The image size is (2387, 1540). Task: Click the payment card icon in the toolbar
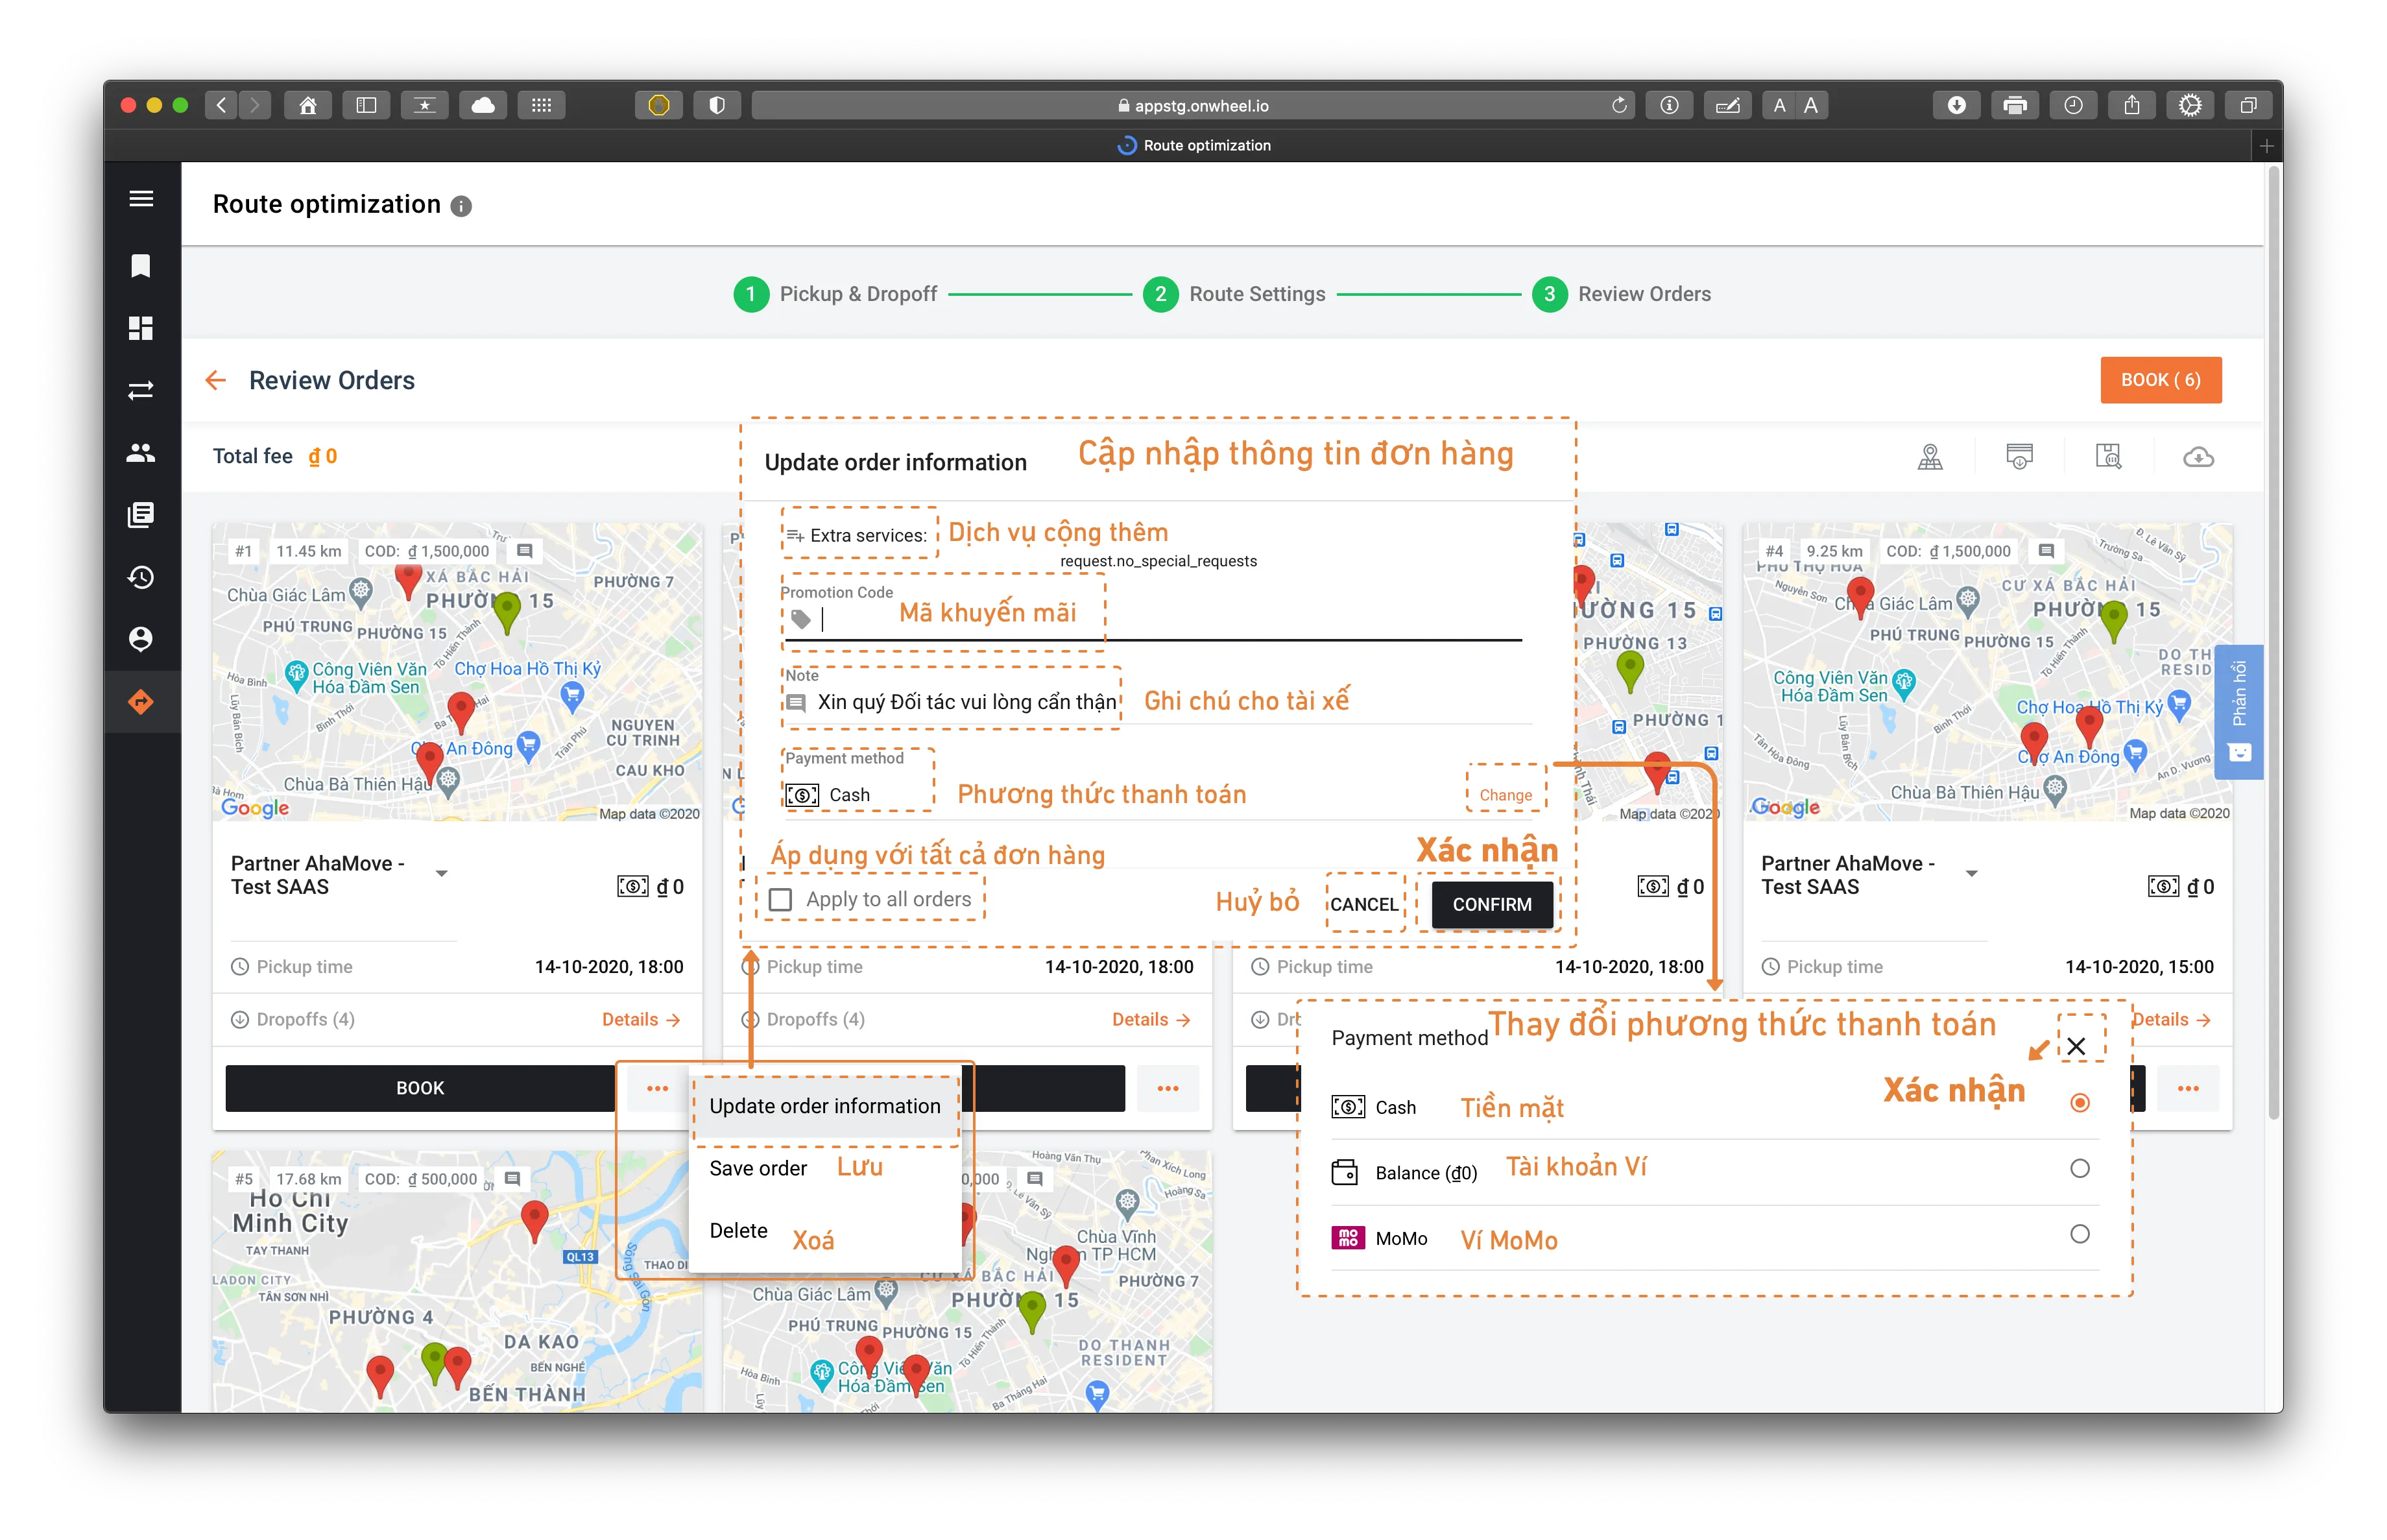click(2019, 457)
